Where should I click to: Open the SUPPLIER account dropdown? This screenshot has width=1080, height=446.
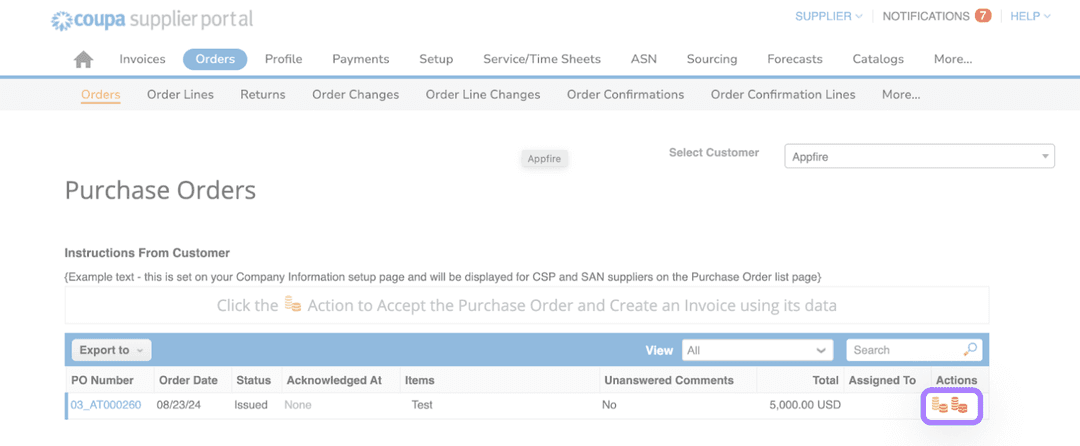829,16
